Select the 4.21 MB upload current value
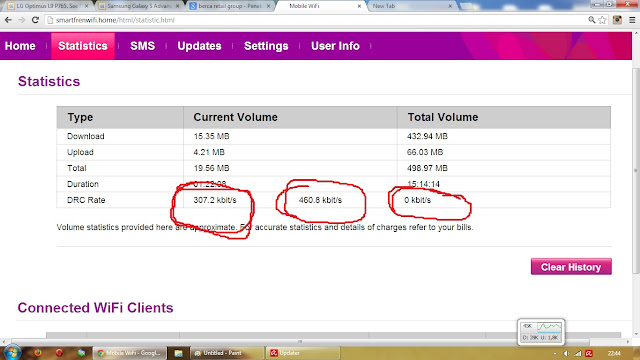The width and height of the screenshot is (640, 360). [209, 152]
